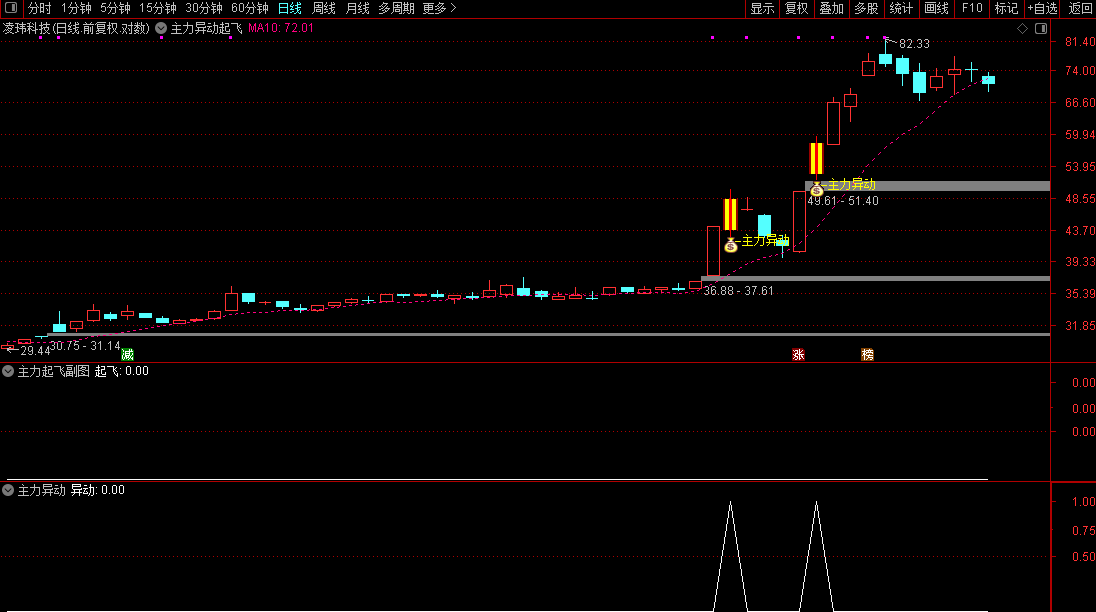Open the 多股 multi-stock view
The image size is (1096, 612).
866,8
